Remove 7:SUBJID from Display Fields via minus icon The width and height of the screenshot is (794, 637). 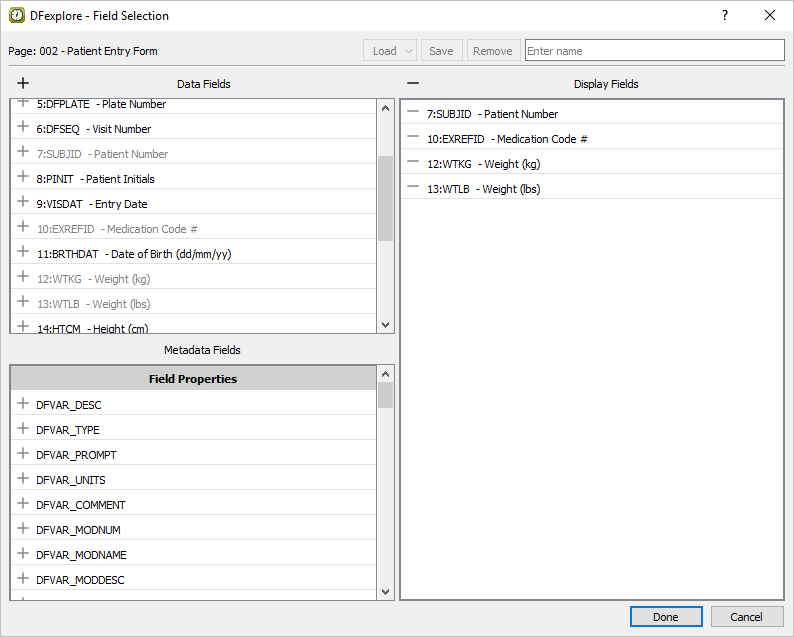click(413, 113)
